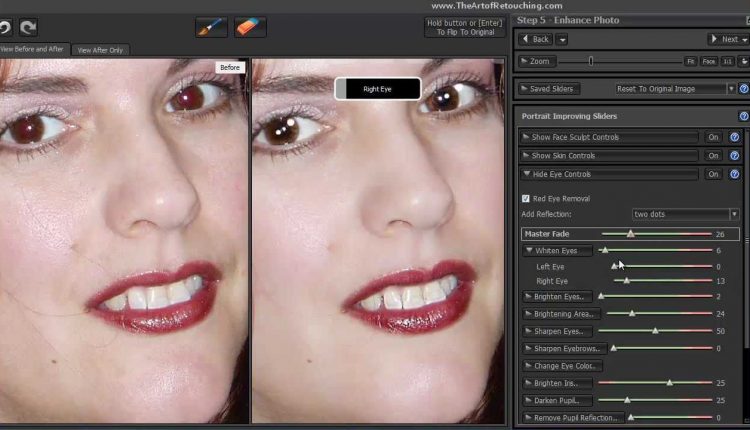The height and width of the screenshot is (430, 750).
Task: Expand the Sharpen Eyebrows options
Action: pos(564,348)
